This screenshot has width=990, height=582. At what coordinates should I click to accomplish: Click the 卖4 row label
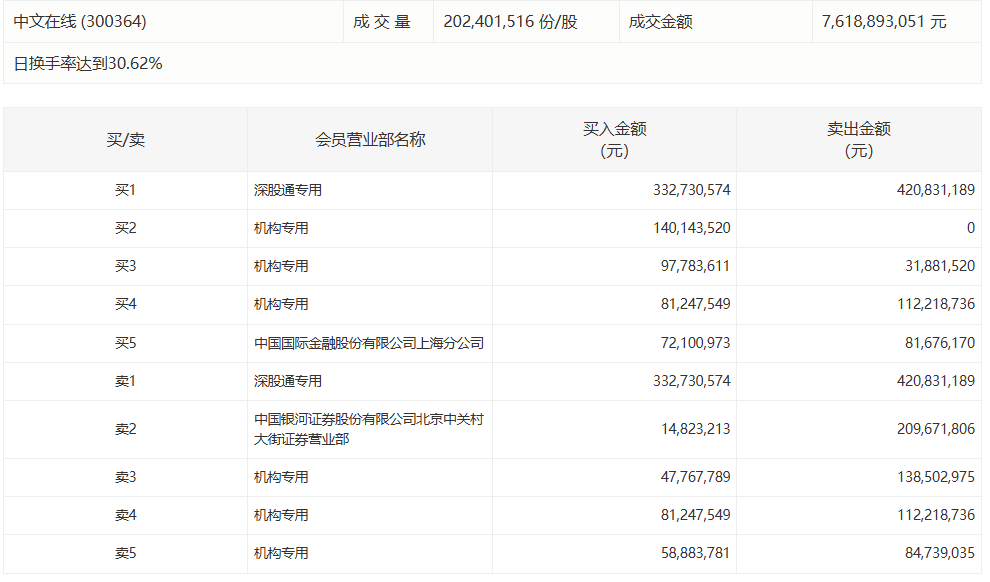125,515
